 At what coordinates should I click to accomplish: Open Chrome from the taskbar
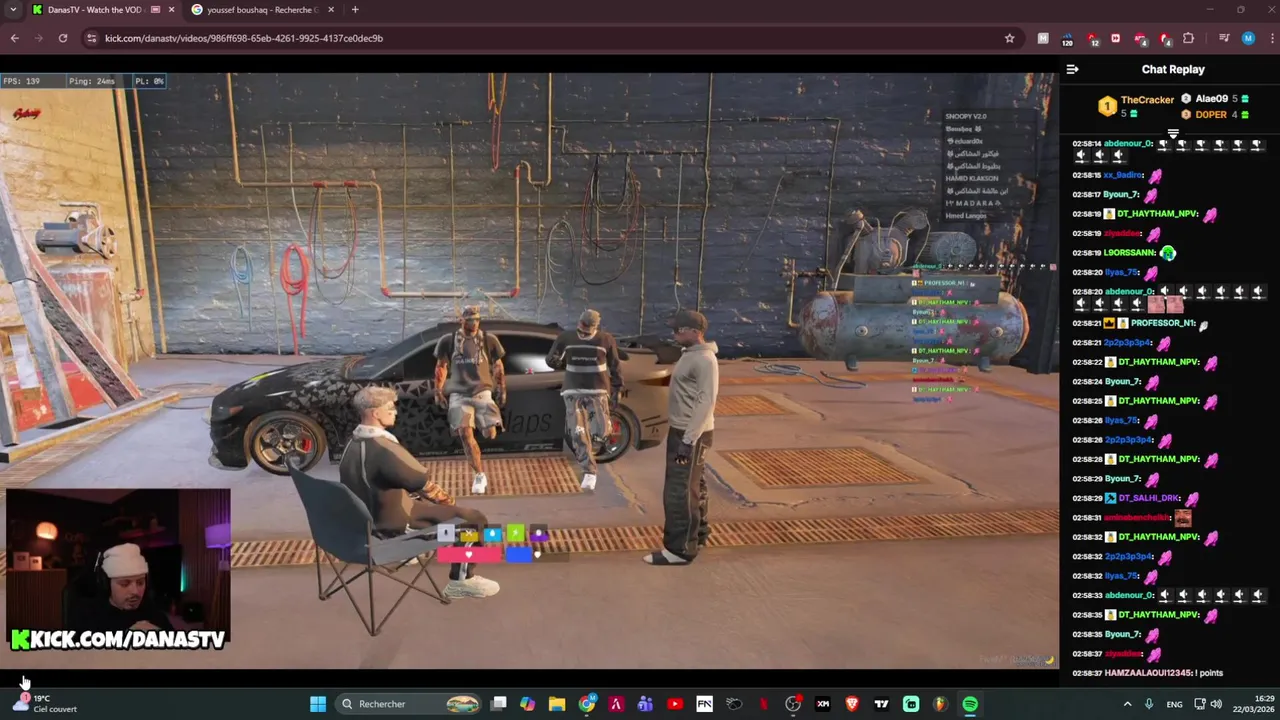click(x=587, y=704)
